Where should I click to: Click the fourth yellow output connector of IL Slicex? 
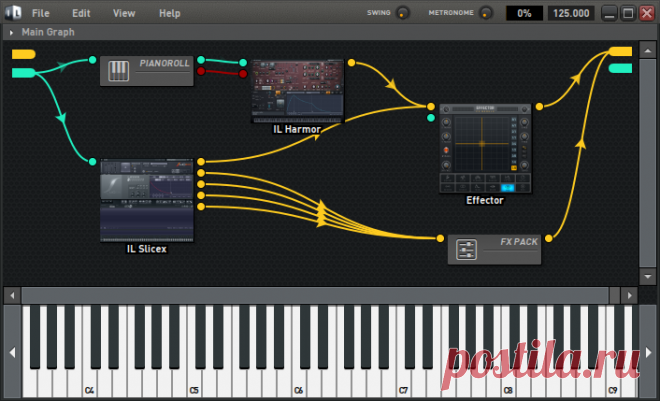(x=201, y=195)
